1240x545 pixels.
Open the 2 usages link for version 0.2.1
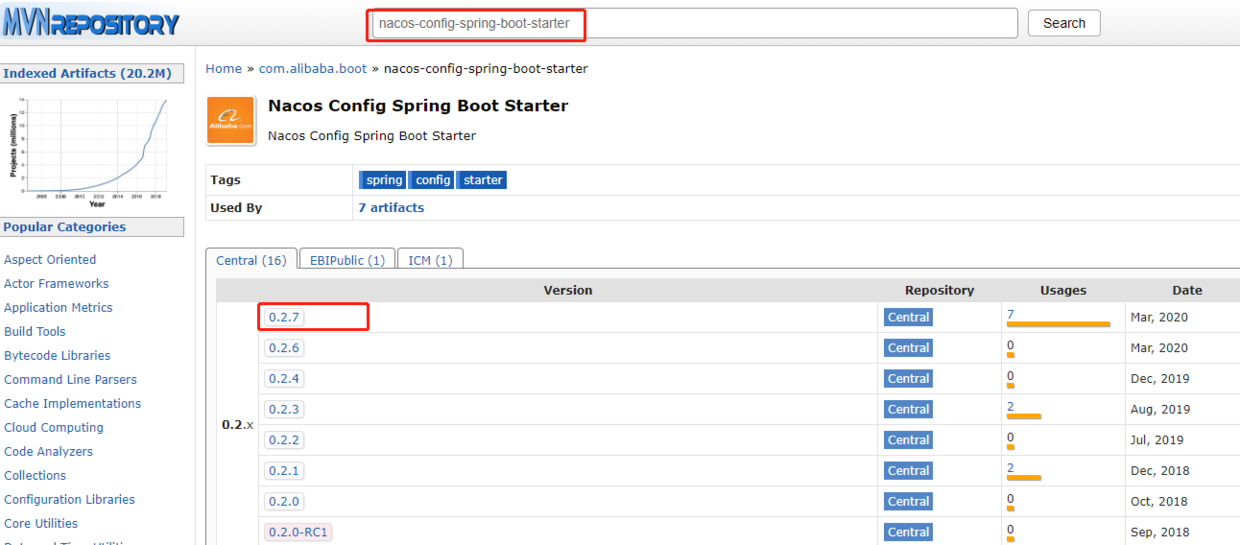pos(1010,467)
